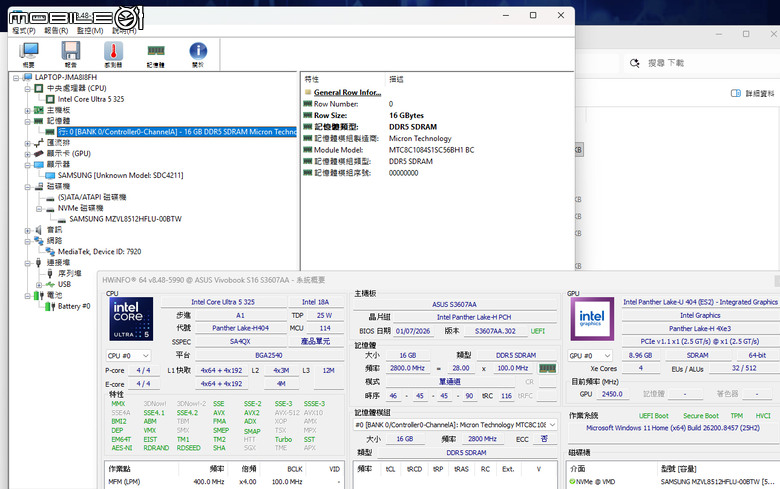780x489 pixels.
Task: Click the 搜尋 下載 search box in background window
Action: [x=666, y=63]
